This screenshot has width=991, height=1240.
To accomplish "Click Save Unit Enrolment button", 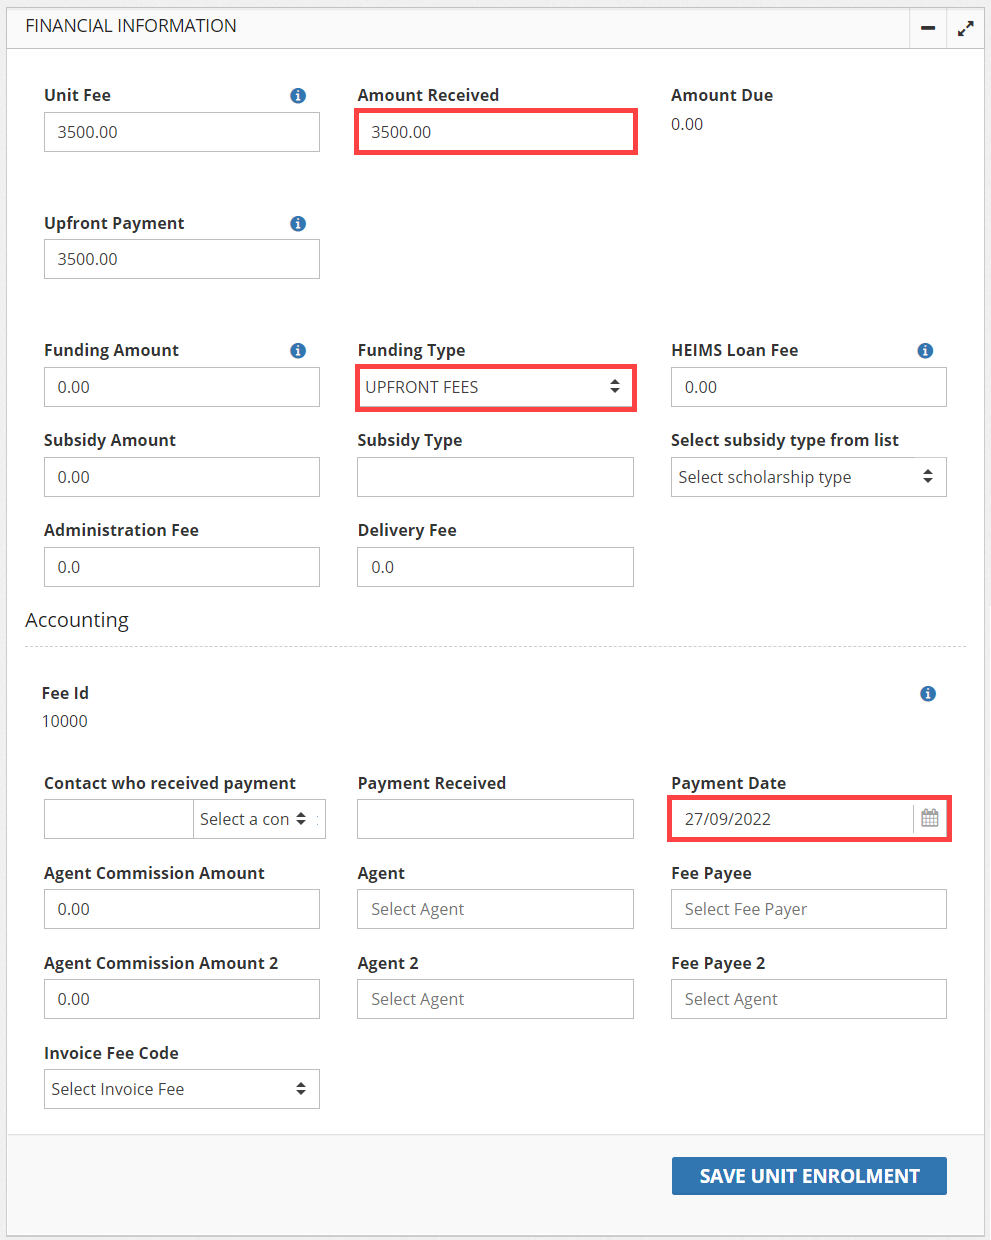I will 809,1176.
